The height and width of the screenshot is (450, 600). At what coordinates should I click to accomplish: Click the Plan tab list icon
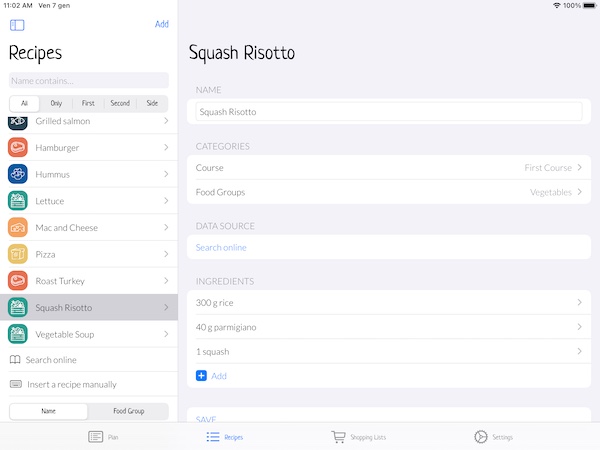[x=96, y=437]
